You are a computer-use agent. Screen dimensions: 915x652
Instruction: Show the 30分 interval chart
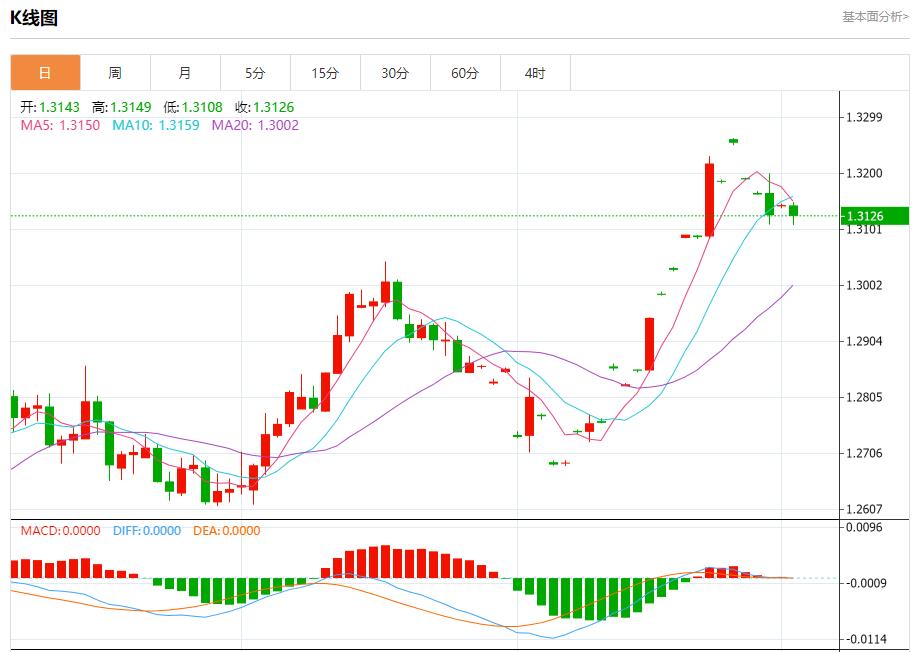(x=395, y=73)
